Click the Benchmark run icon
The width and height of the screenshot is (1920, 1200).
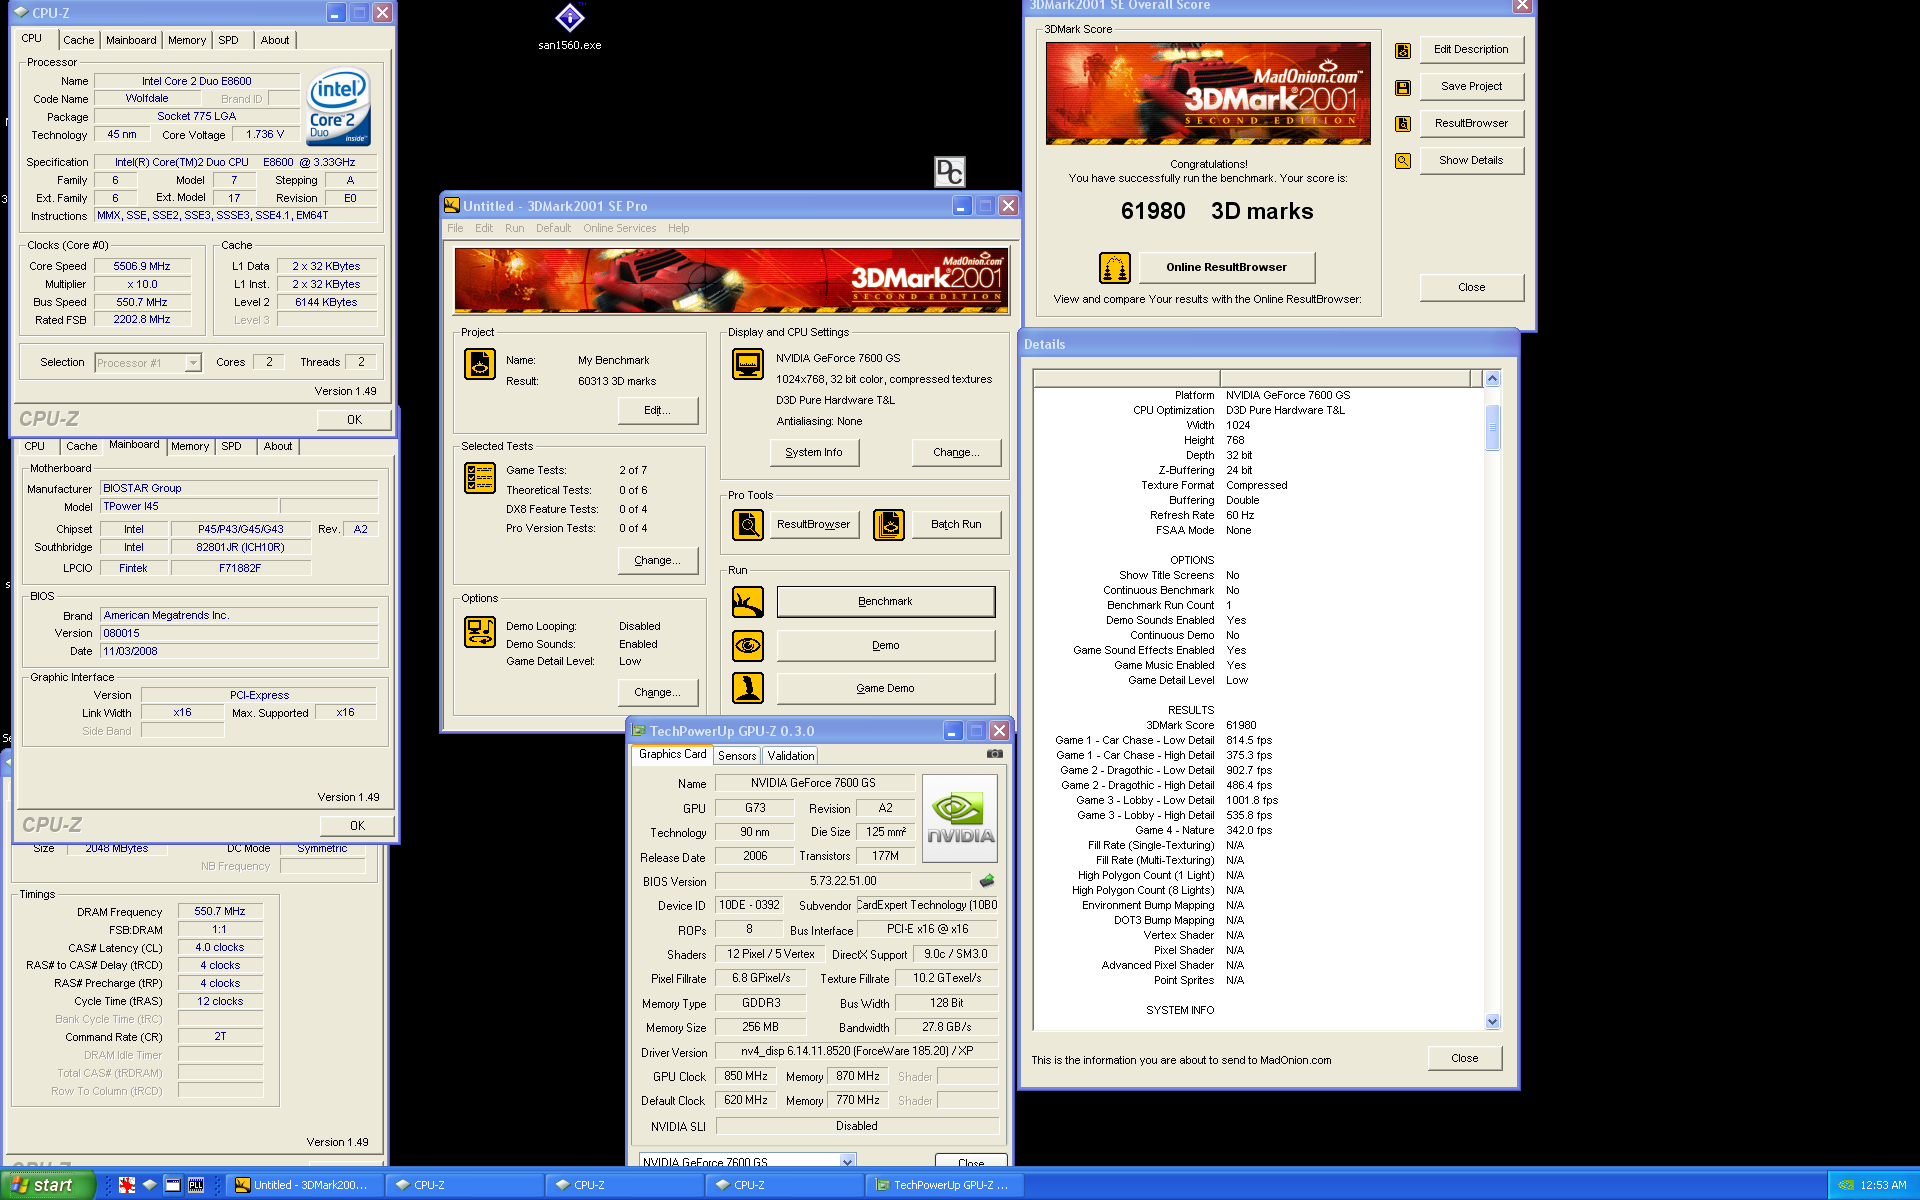tap(748, 602)
